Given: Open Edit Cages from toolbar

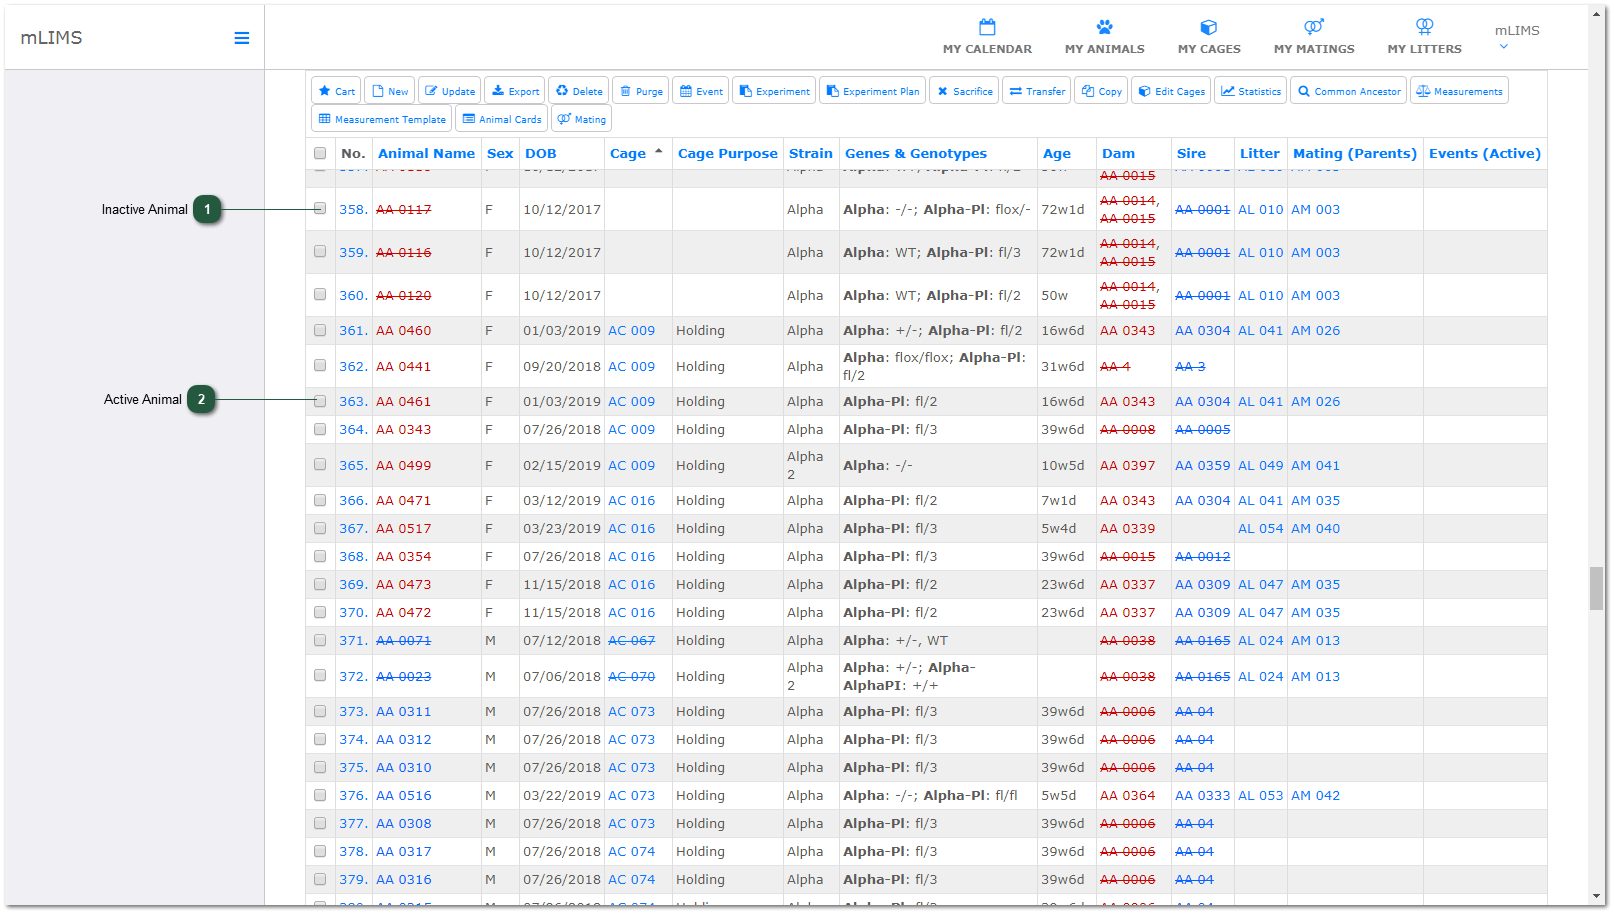Looking at the screenshot, I should pyautogui.click(x=1171, y=91).
